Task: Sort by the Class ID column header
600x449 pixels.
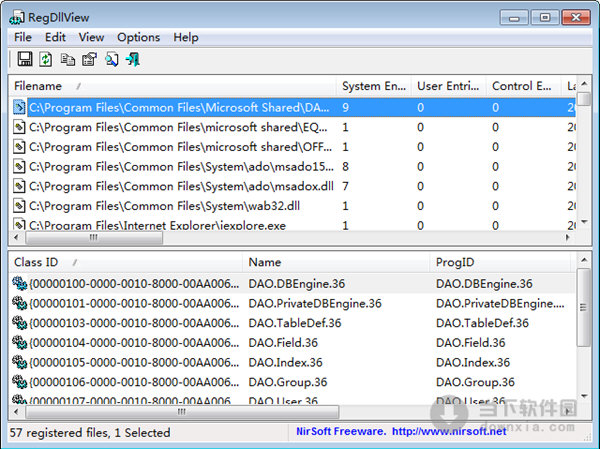Action: point(126,262)
